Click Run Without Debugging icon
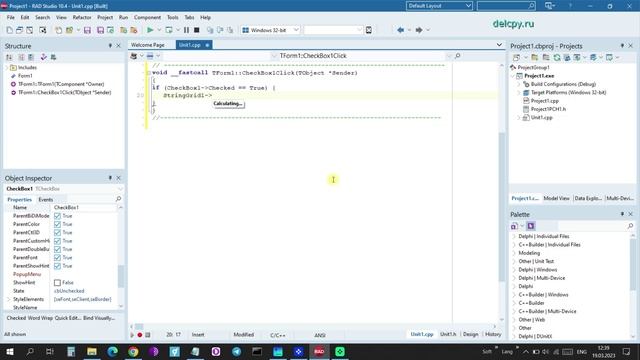The image size is (640, 360). pos(169,30)
